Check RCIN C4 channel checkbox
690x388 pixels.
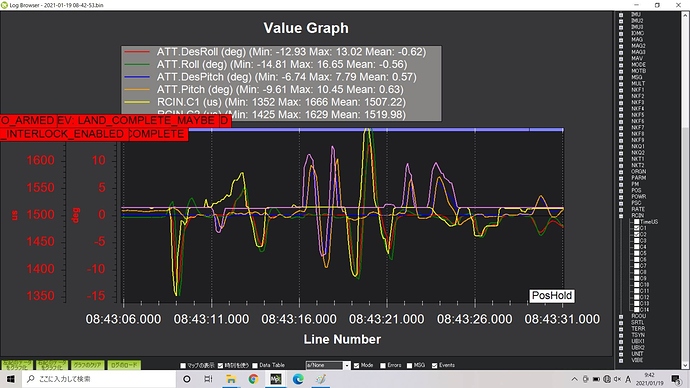click(636, 247)
